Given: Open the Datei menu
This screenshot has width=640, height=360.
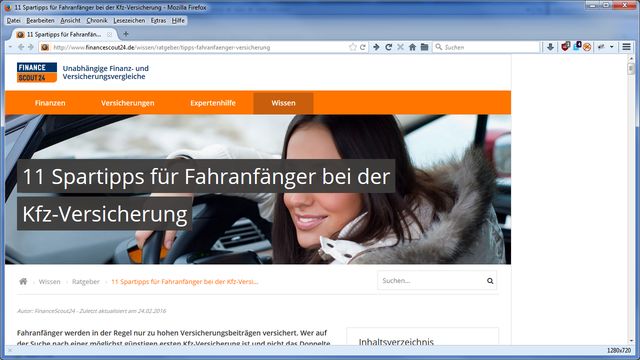Looking at the screenshot, I should (x=13, y=20).
